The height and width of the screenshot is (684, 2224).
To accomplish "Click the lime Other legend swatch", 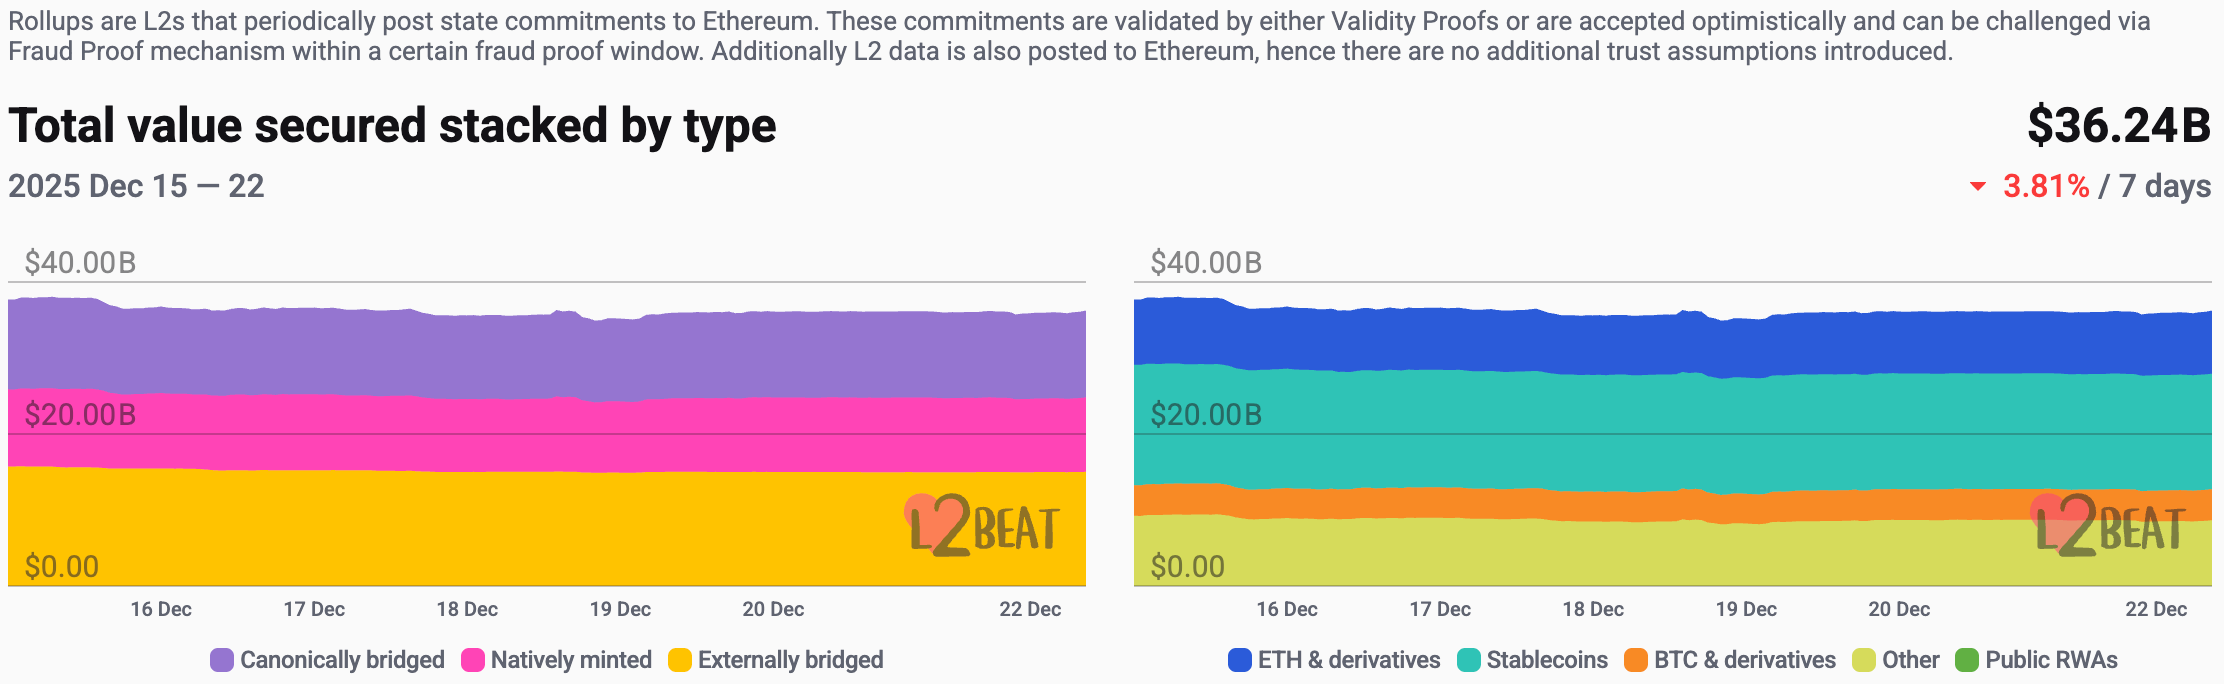I will (1864, 660).
